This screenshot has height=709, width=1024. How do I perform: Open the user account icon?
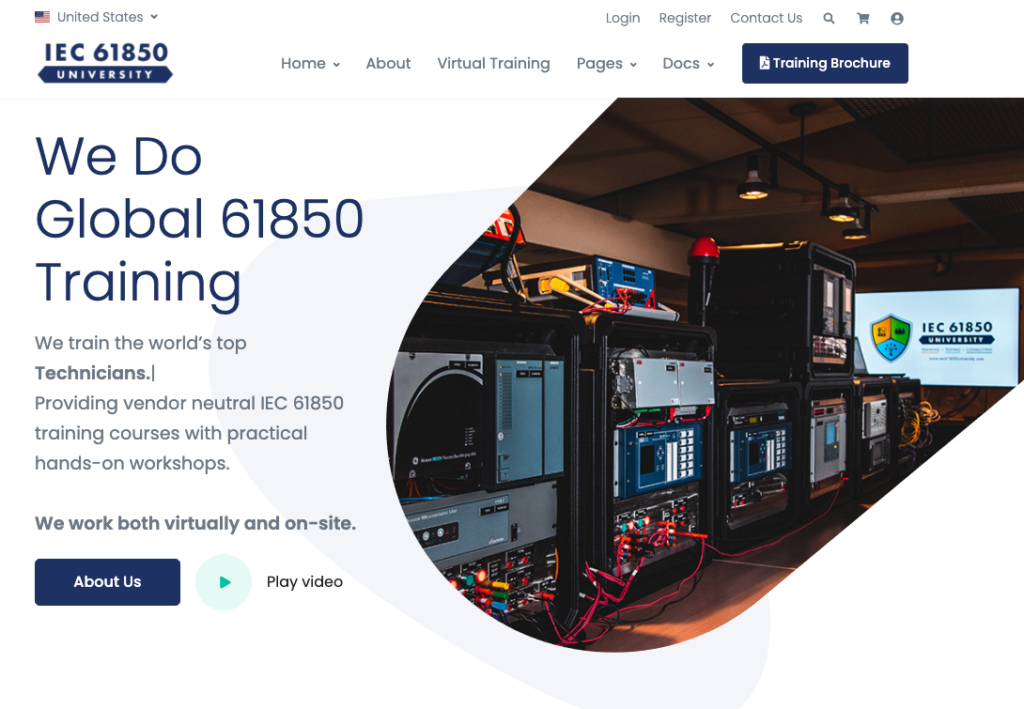pyautogui.click(x=897, y=18)
